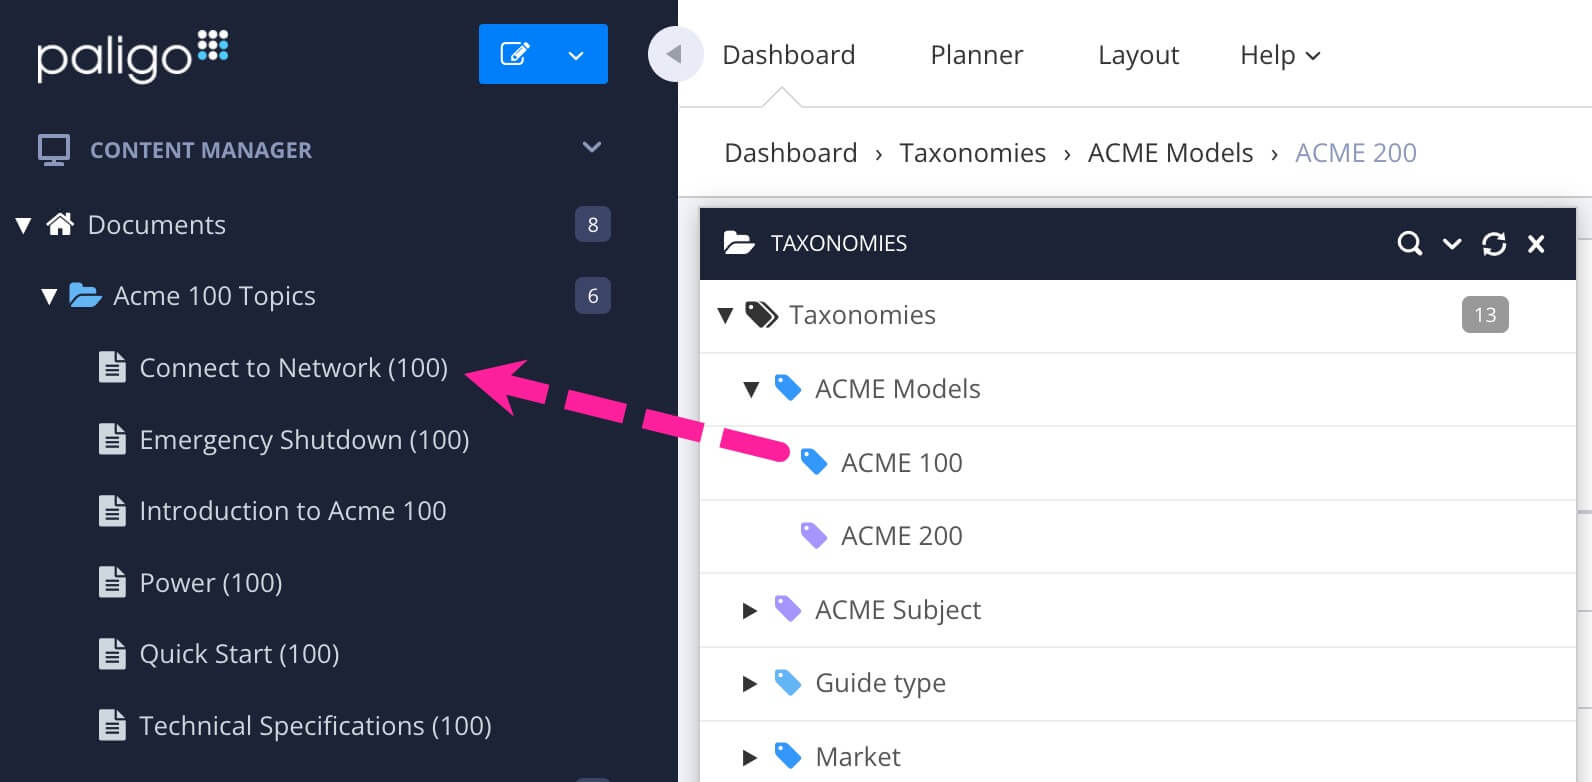Collapse the ACME Models taxonomy triangle

coord(752,390)
